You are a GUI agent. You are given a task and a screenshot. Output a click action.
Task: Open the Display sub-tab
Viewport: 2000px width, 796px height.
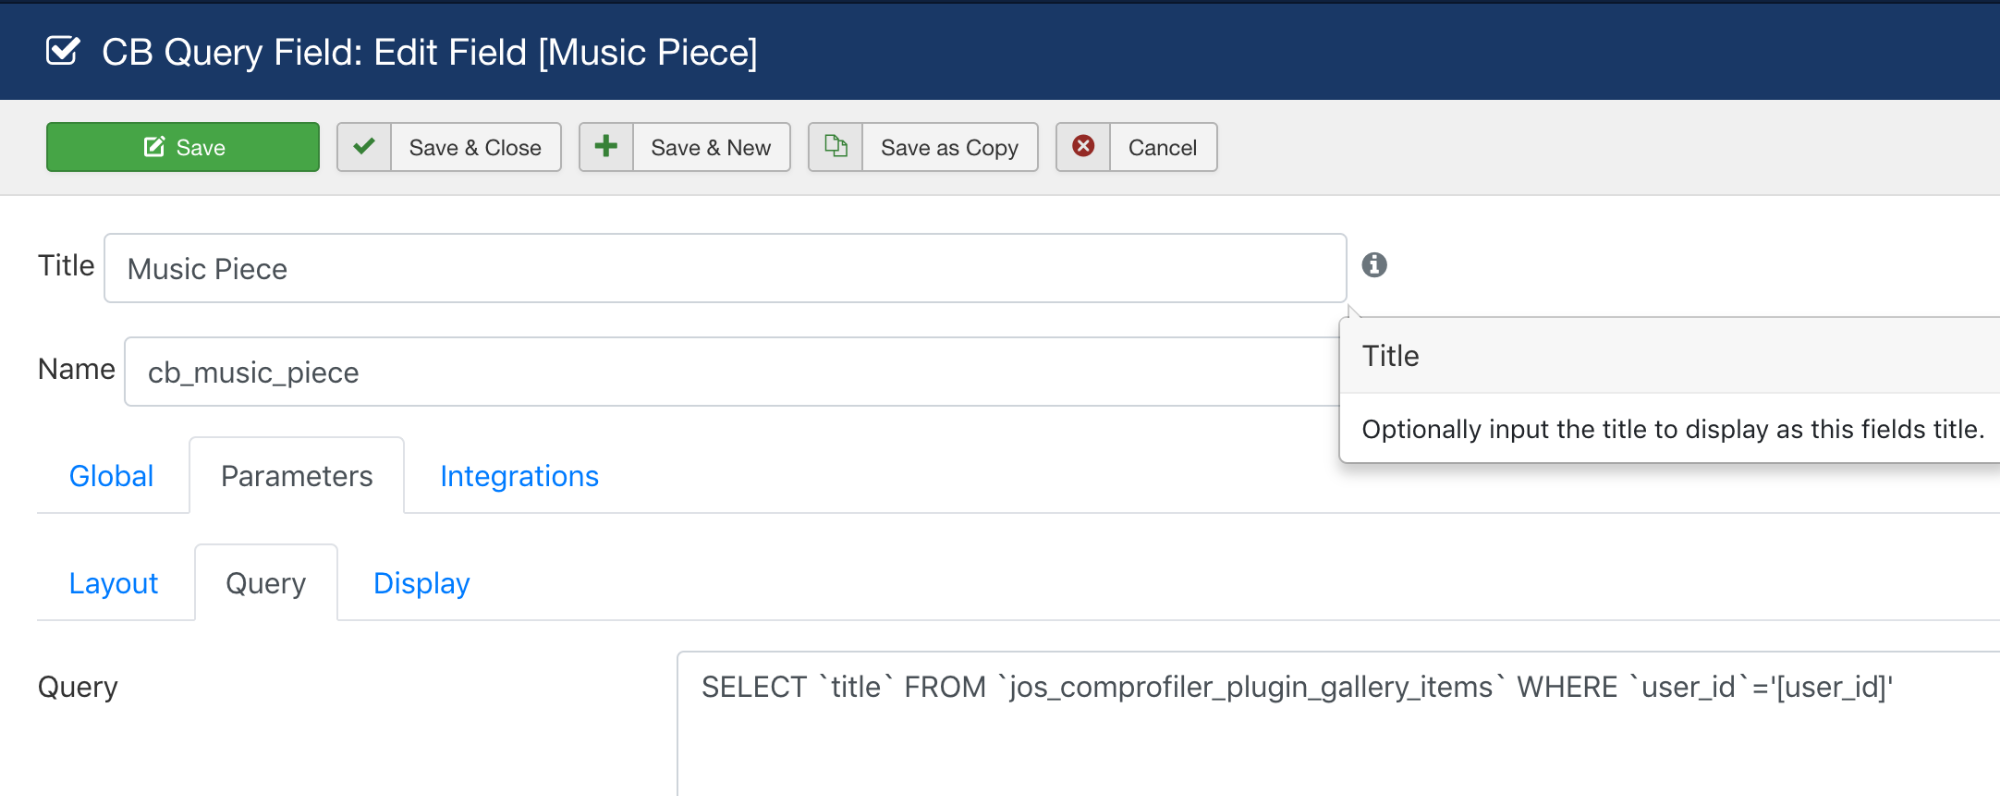pyautogui.click(x=421, y=583)
